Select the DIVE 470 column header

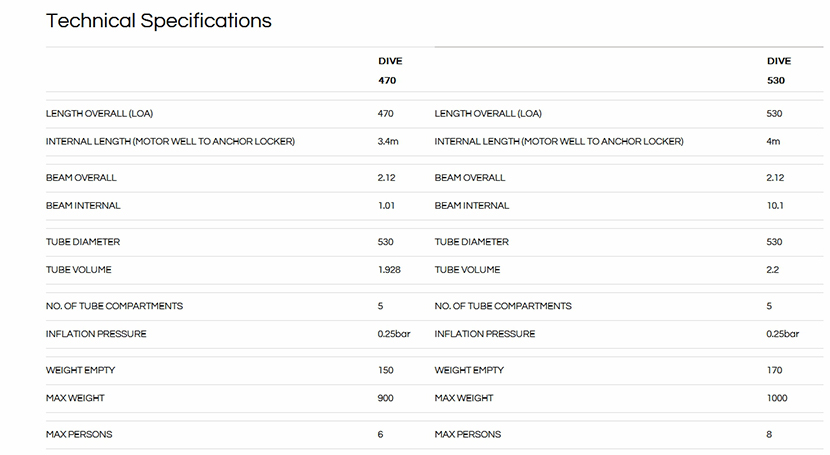point(389,70)
